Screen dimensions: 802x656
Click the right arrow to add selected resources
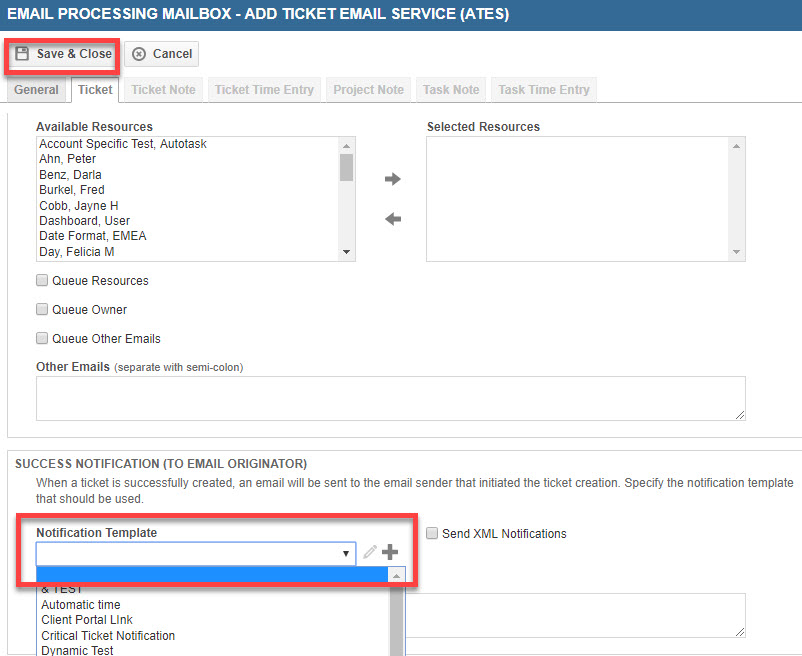tap(392, 179)
